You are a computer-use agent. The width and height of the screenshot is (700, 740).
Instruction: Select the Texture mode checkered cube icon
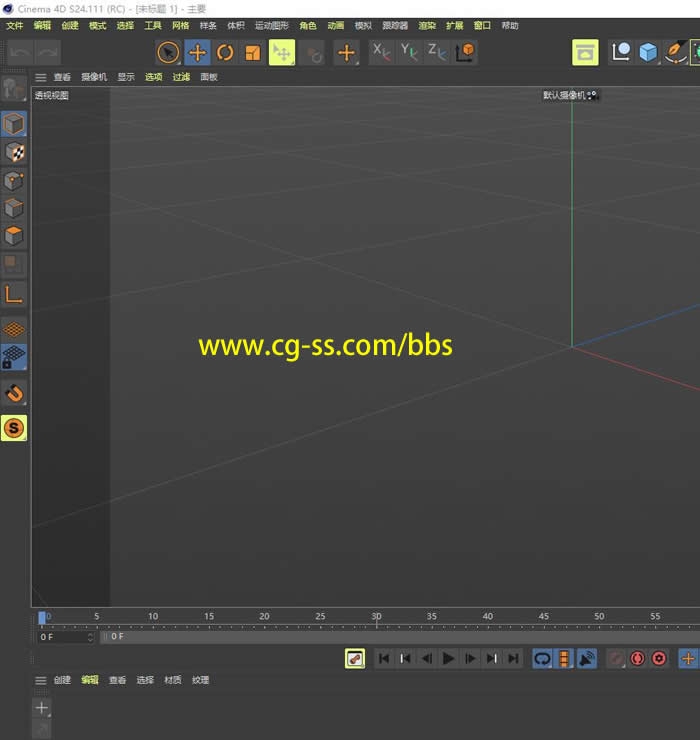[x=14, y=152]
